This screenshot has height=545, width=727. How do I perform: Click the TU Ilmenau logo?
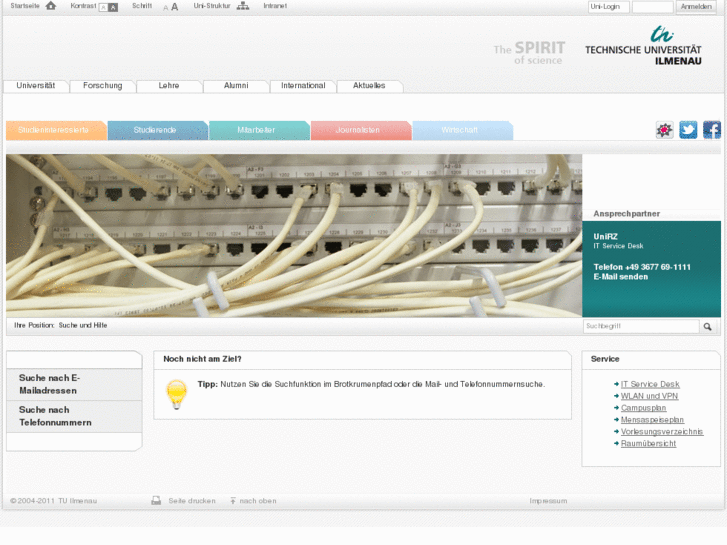point(643,46)
